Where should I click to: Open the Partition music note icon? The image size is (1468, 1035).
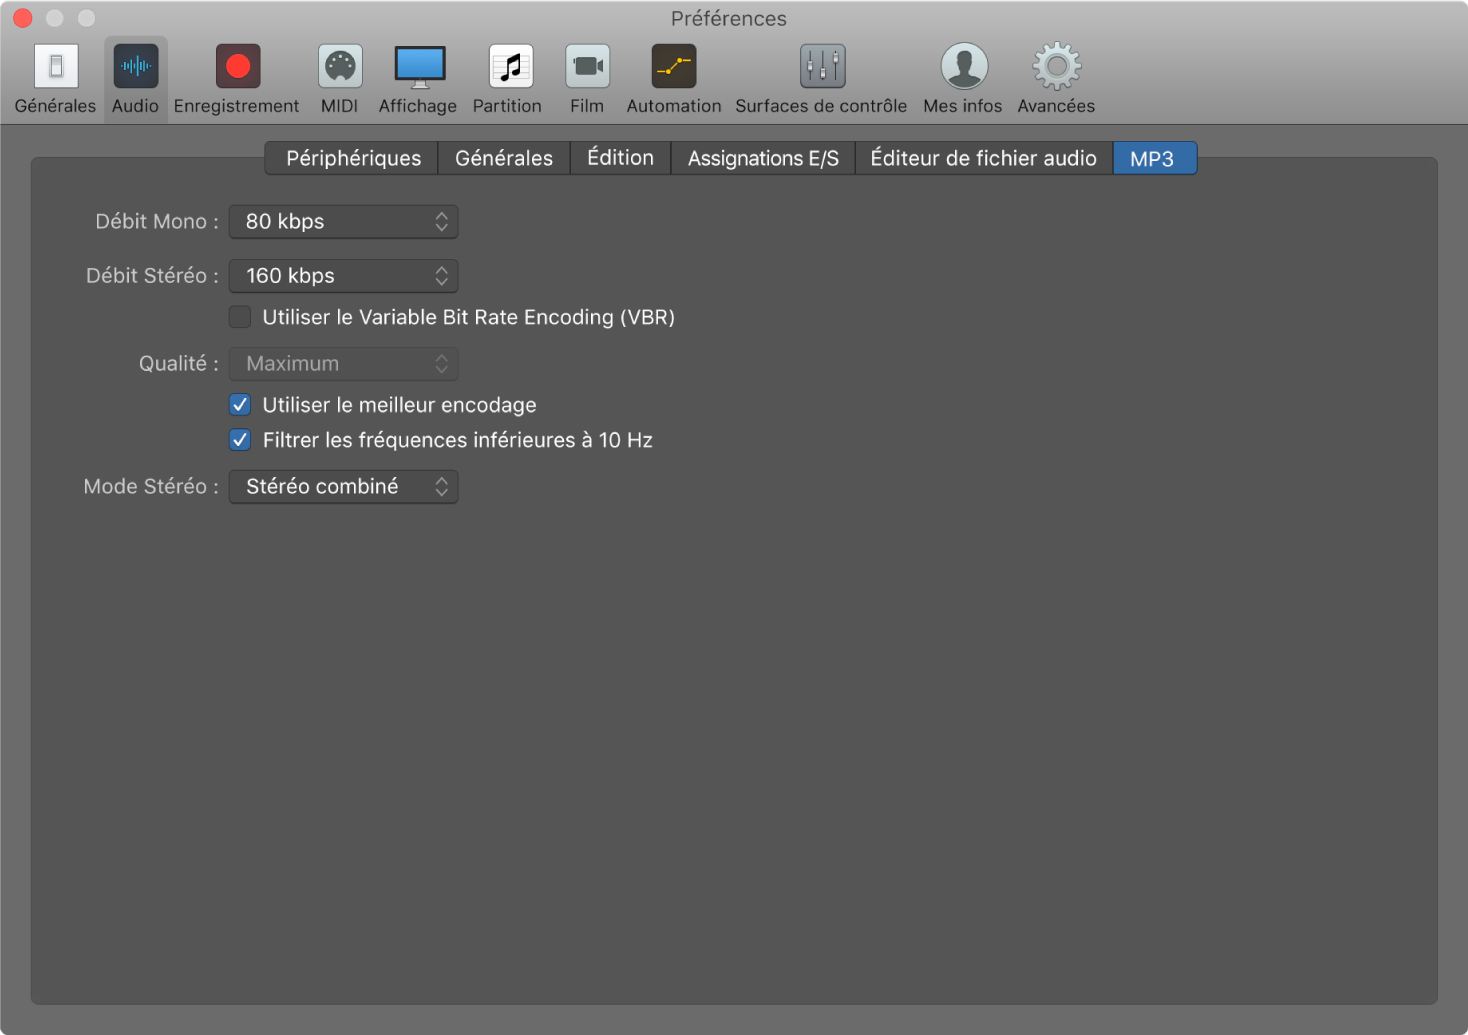(509, 67)
